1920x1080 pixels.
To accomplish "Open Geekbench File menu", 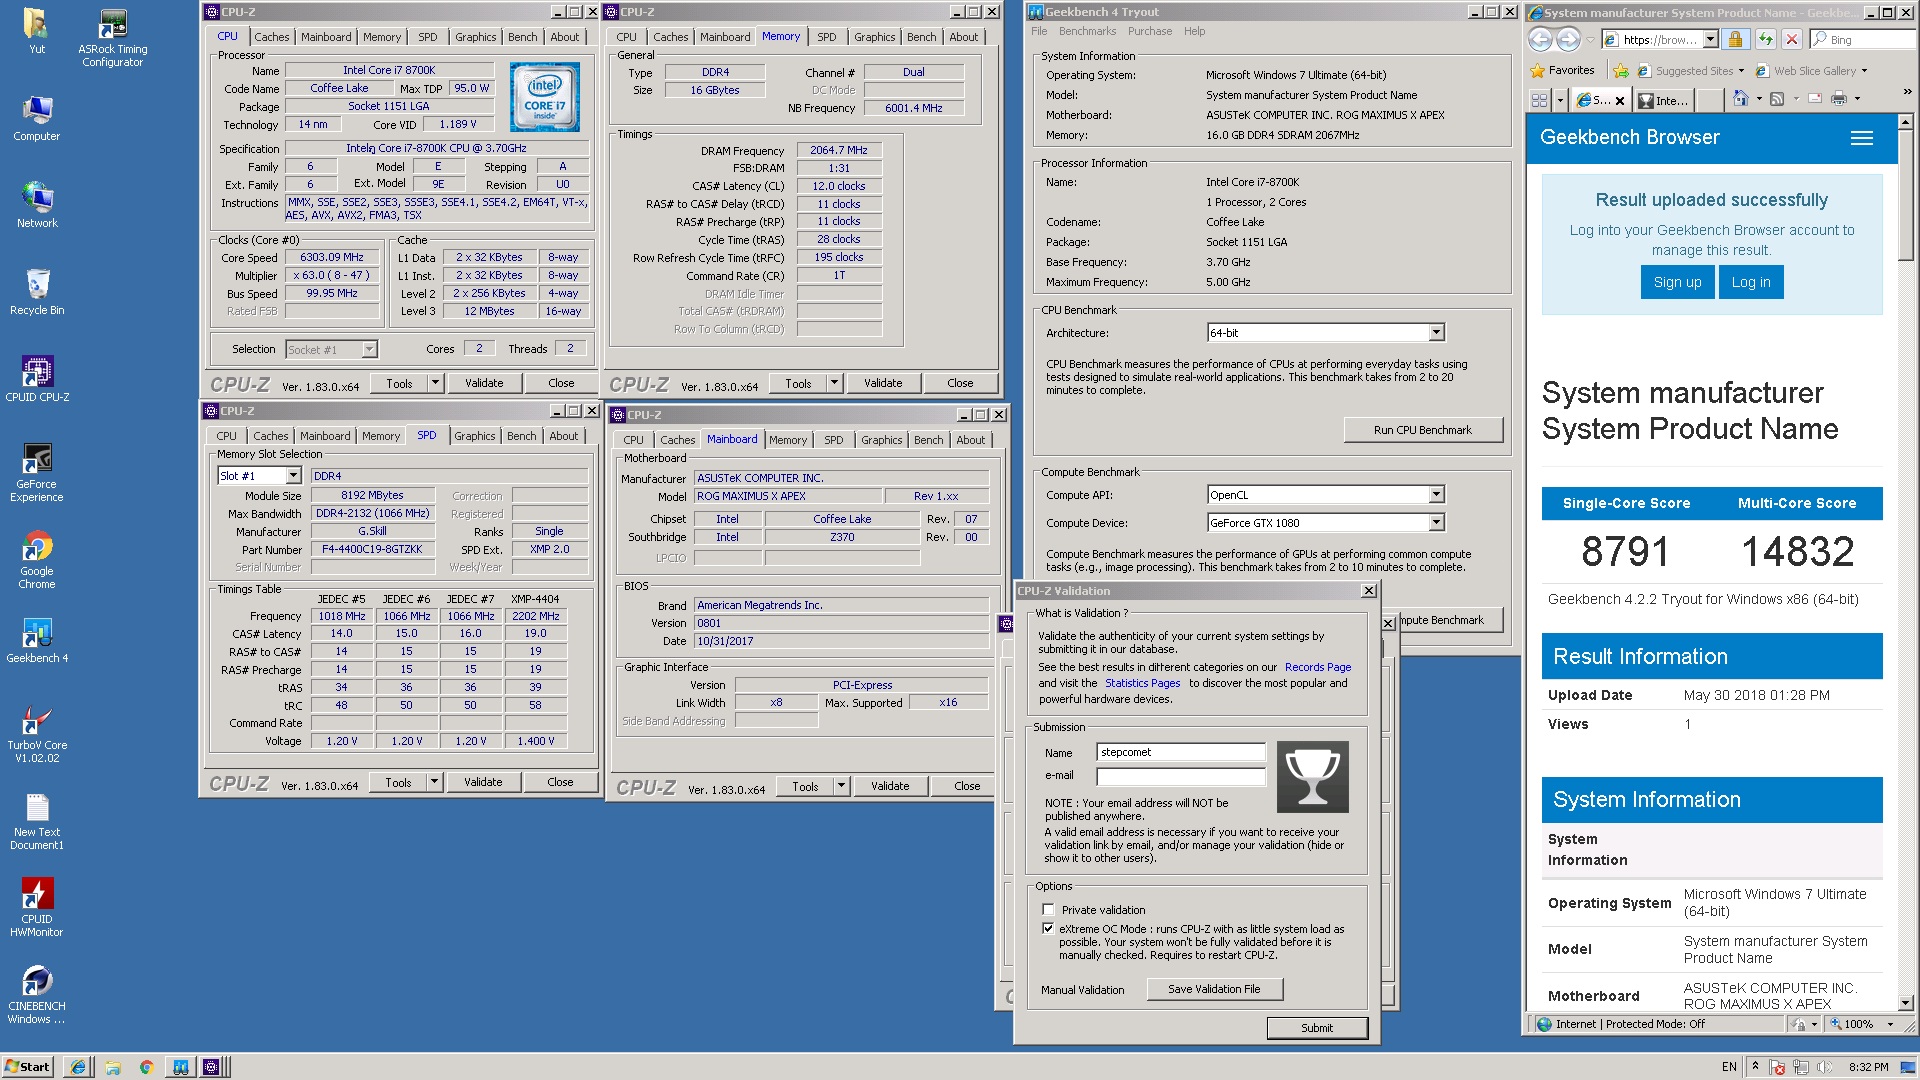I will coord(1039,31).
